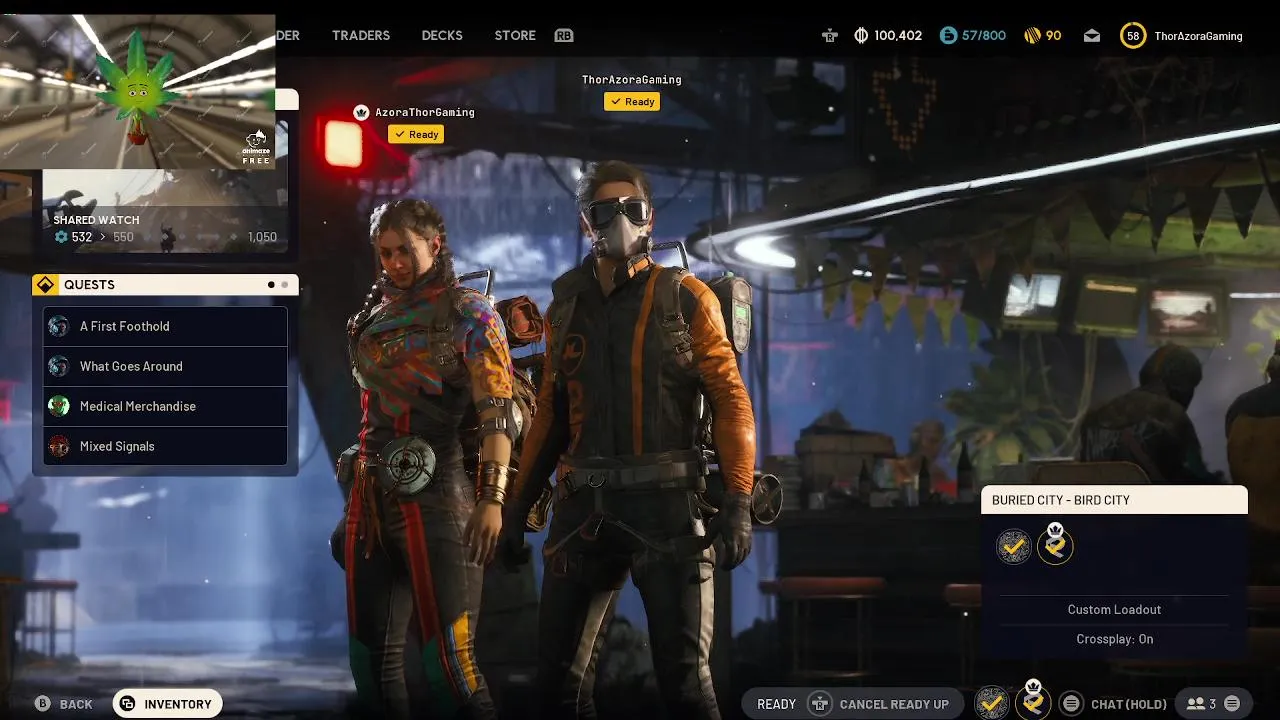The height and width of the screenshot is (720, 1280).
Task: Click Cancel Ready Up button
Action: tap(894, 704)
